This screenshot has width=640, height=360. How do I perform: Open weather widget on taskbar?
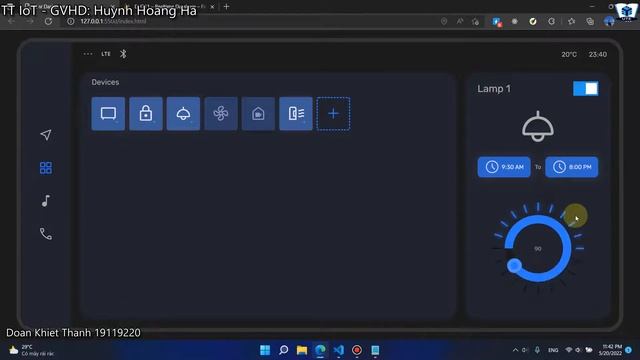[31, 350]
